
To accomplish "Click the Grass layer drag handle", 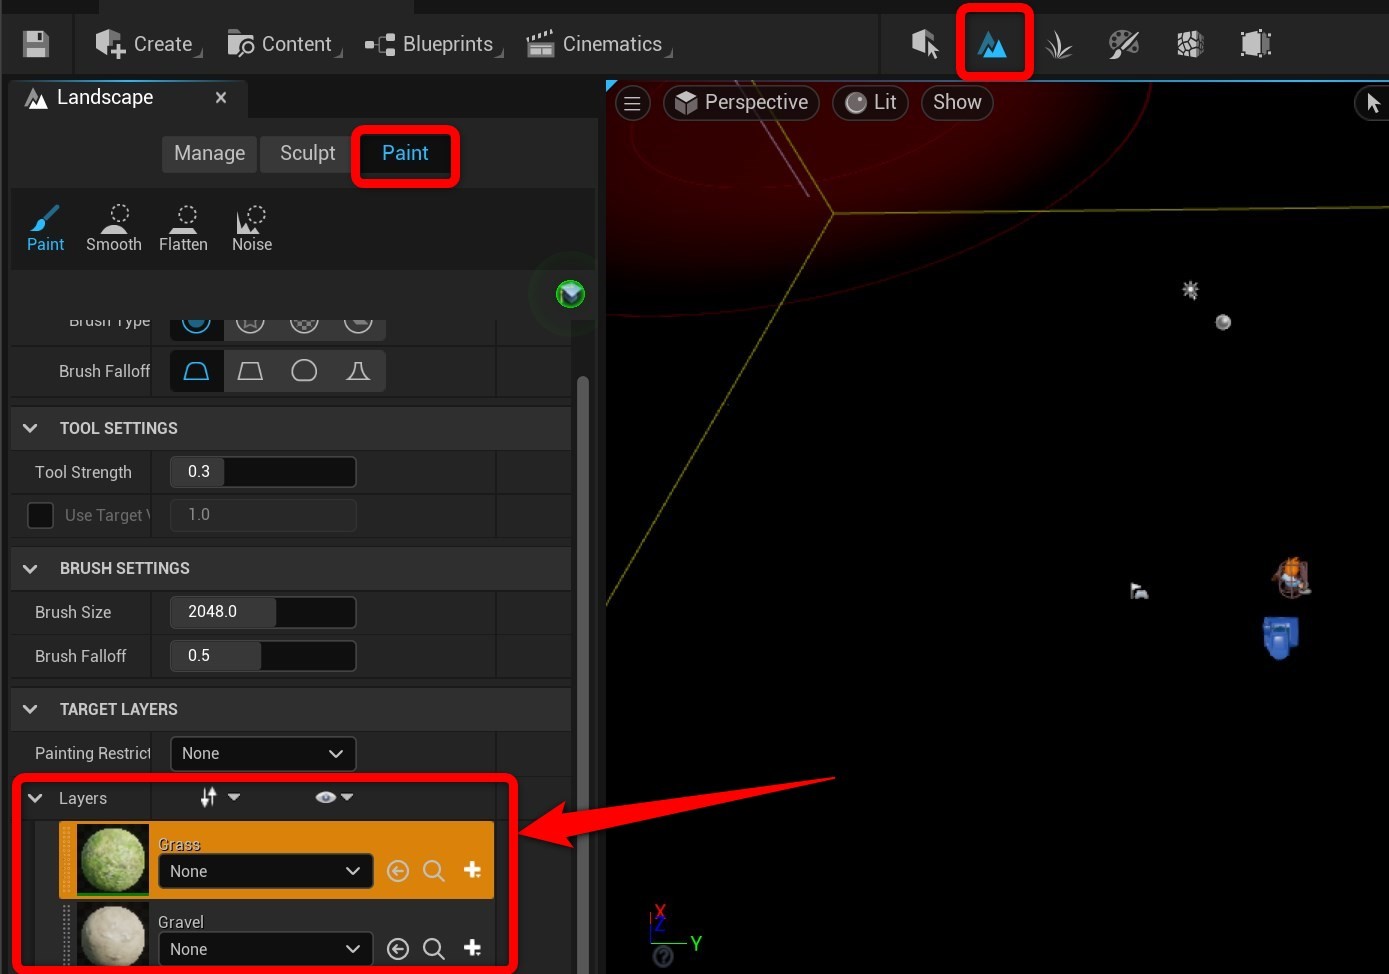I will point(67,860).
